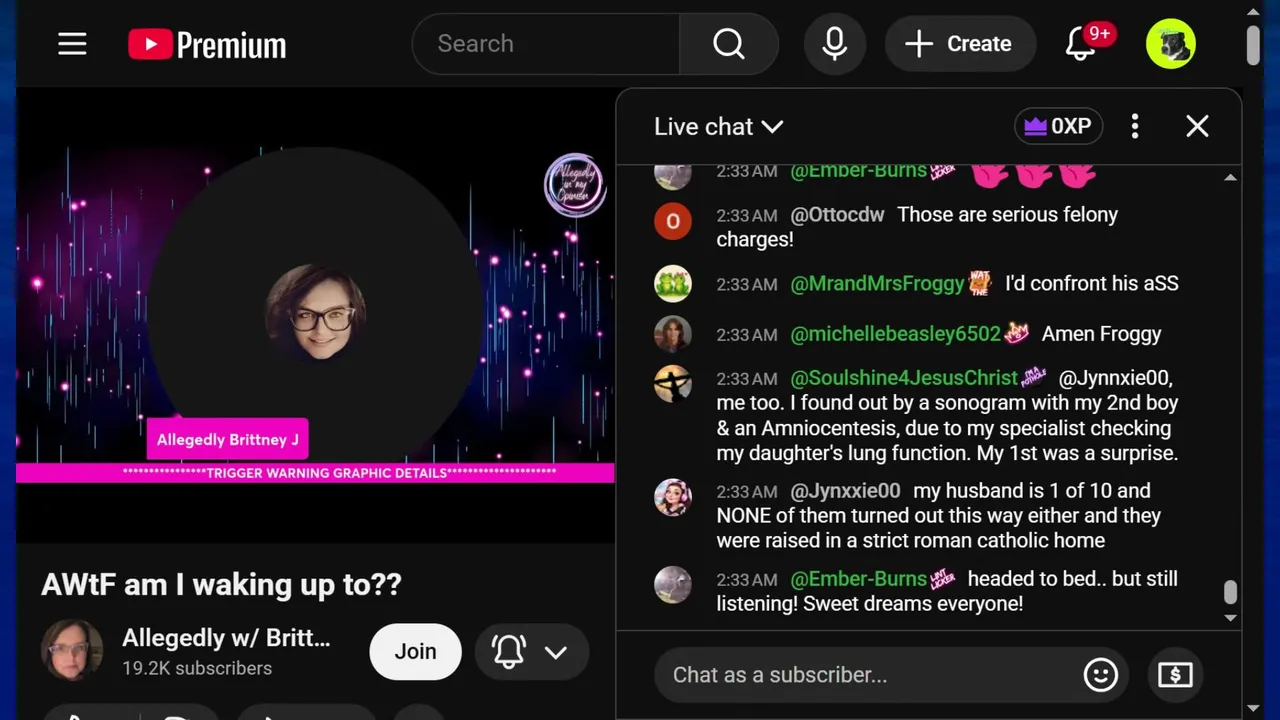Open the emoji picker in chat
1280x720 pixels.
(x=1100, y=675)
